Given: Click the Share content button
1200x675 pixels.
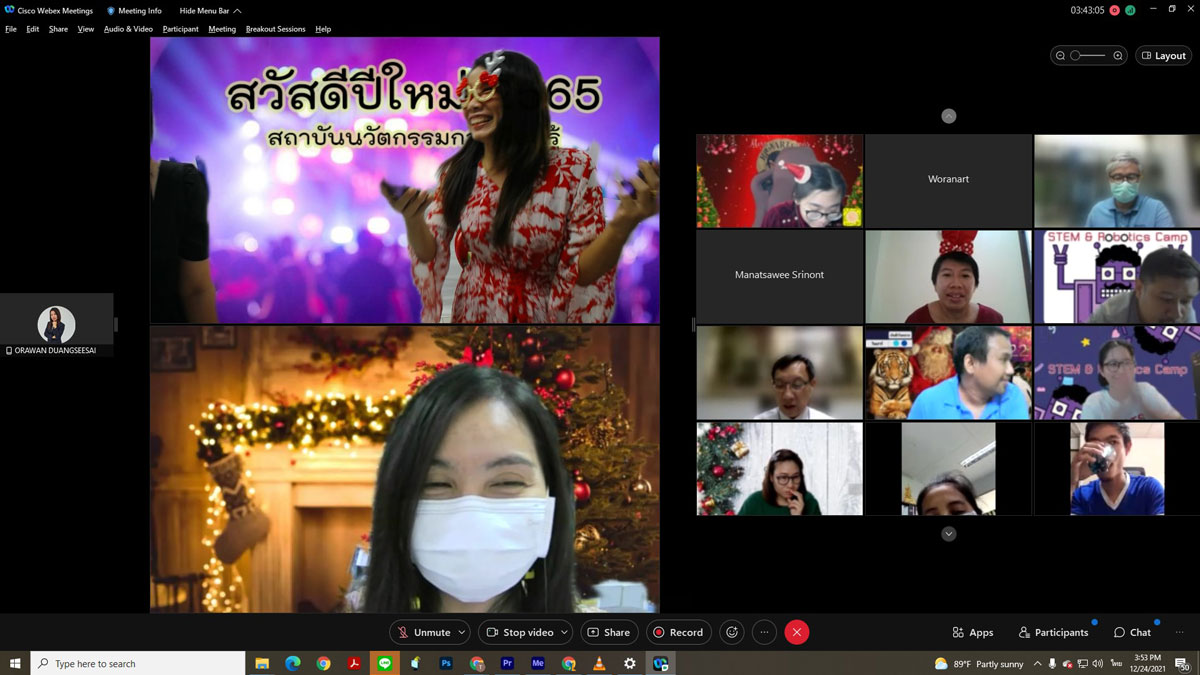Looking at the screenshot, I should point(608,632).
